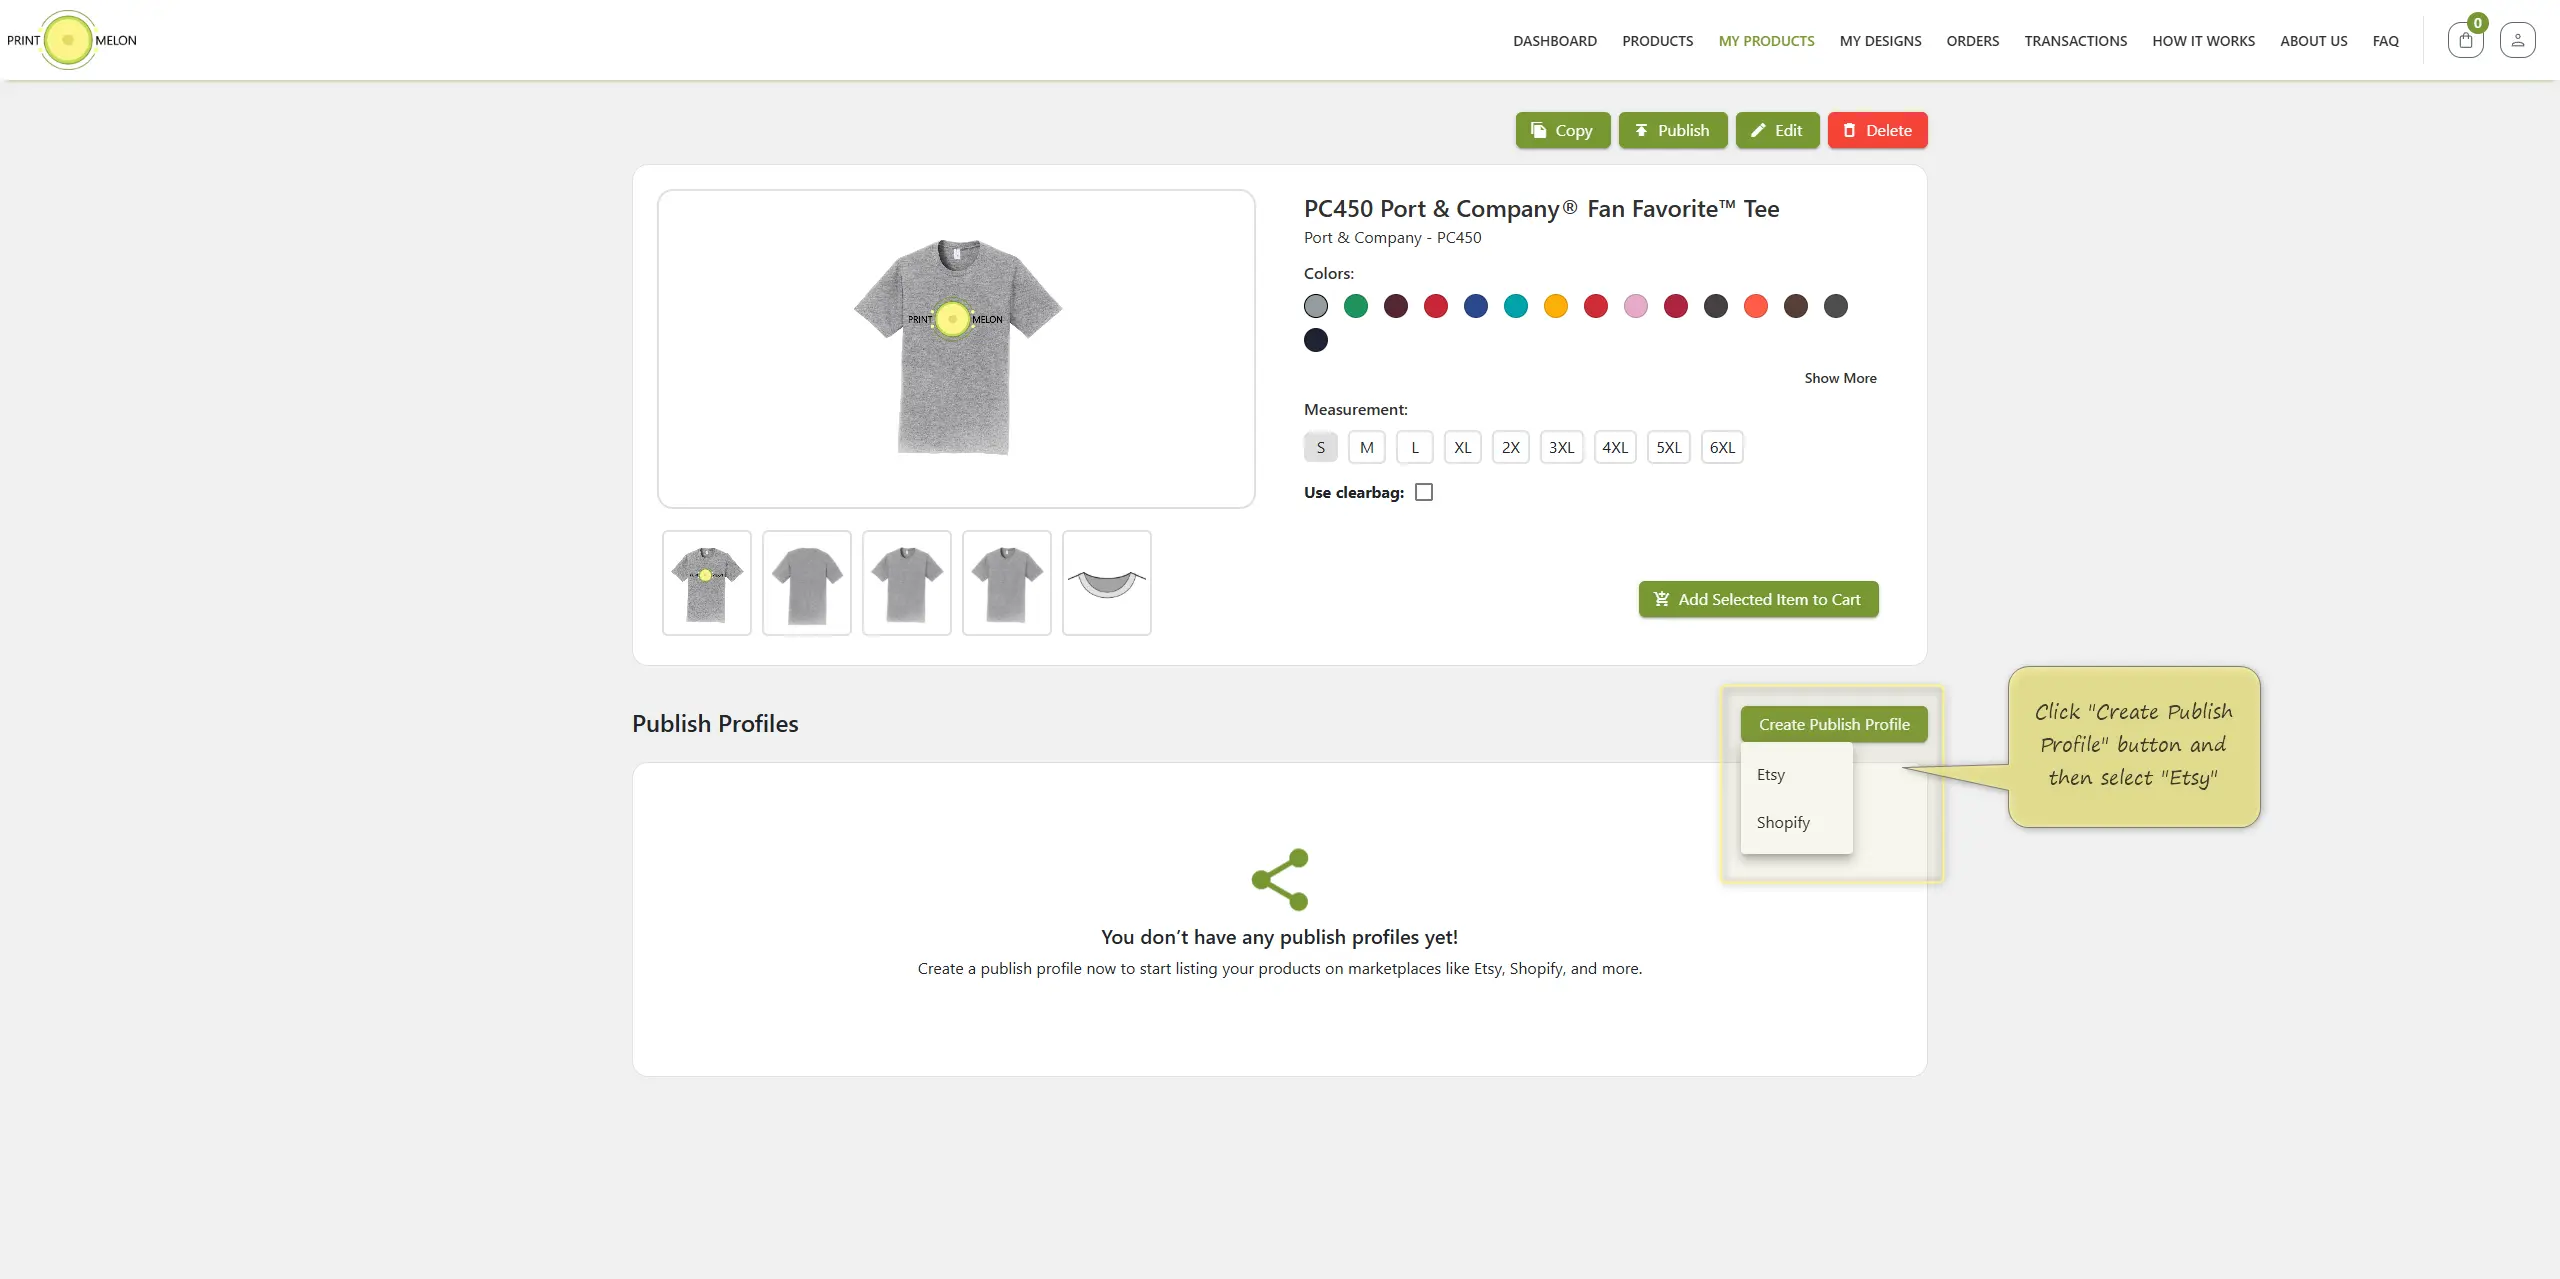
Task: Toggle the Create Publish Profile dropdown button
Action: (x=1834, y=724)
